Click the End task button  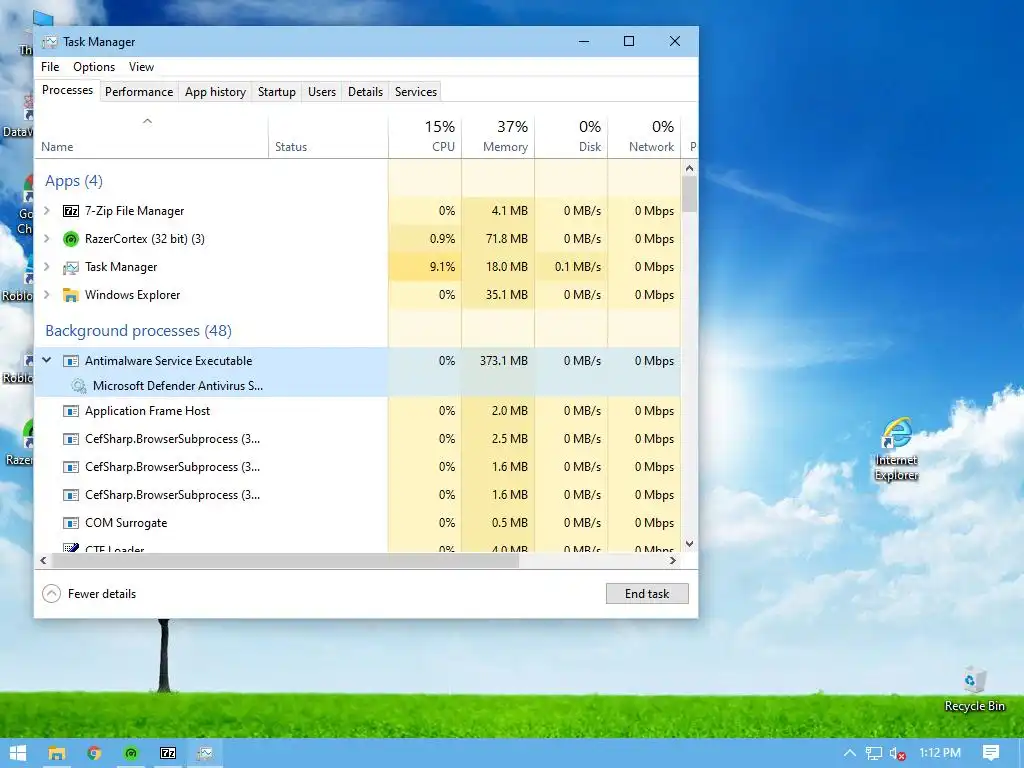click(647, 594)
